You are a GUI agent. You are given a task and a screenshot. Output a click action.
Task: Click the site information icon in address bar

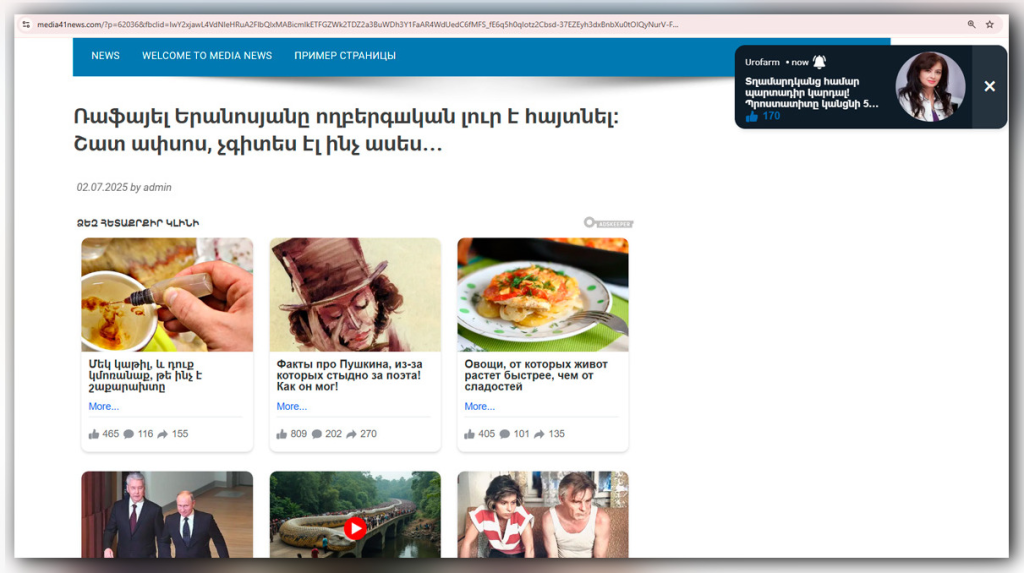(25, 25)
